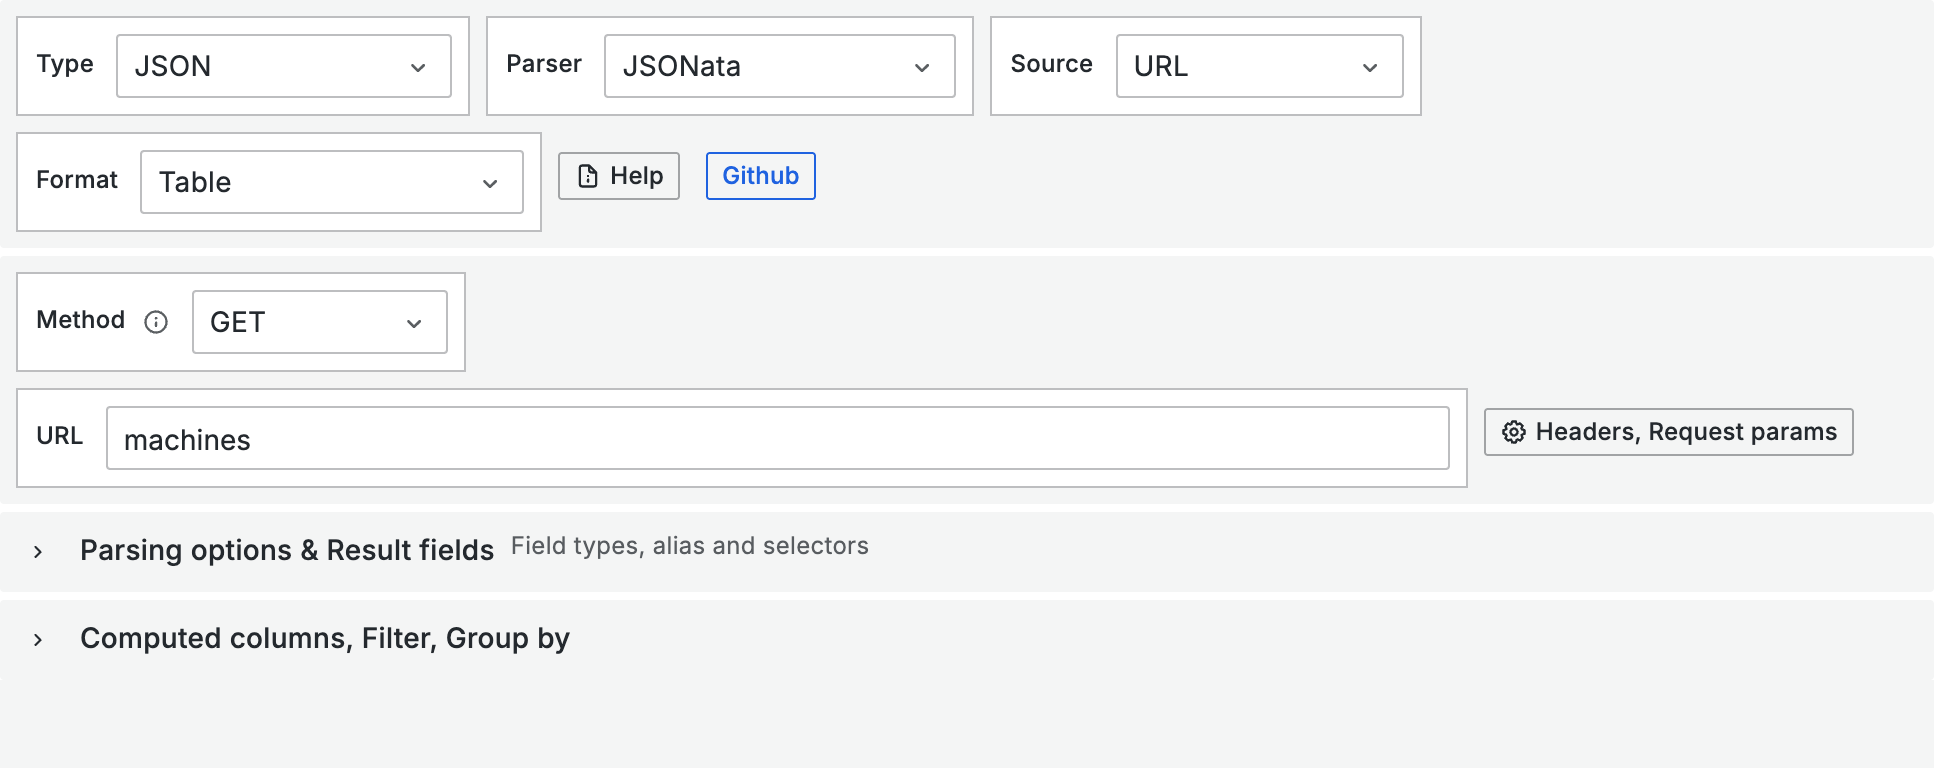Focus the URL field containing machines

776,438
